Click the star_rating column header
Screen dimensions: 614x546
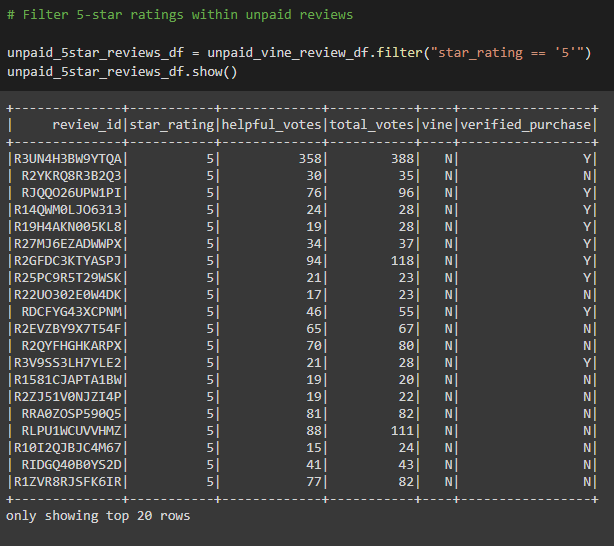point(172,125)
